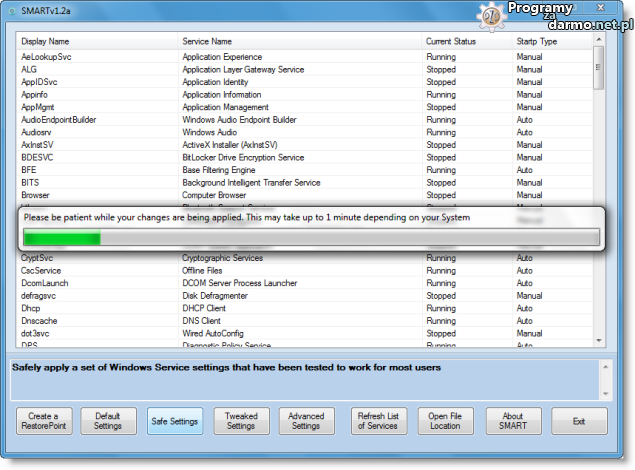Select the AppIDSvc row

coord(304,82)
